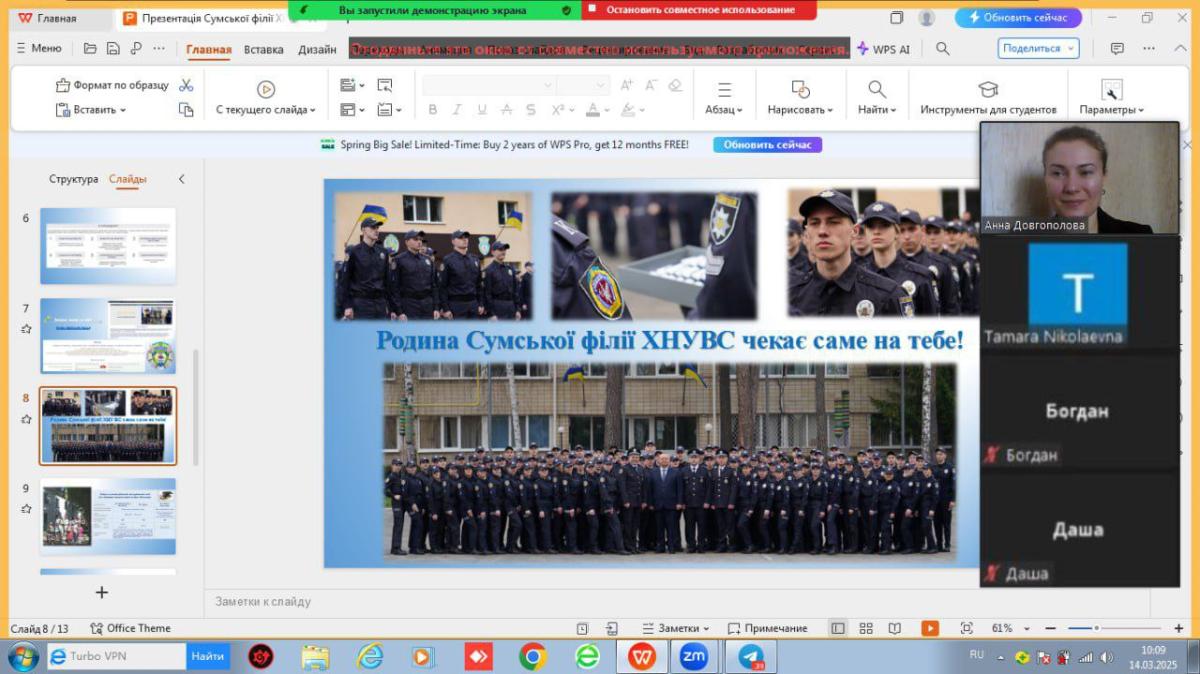The width and height of the screenshot is (1200, 674).
Task: Open the Вставка ribbon tab
Action: click(263, 49)
